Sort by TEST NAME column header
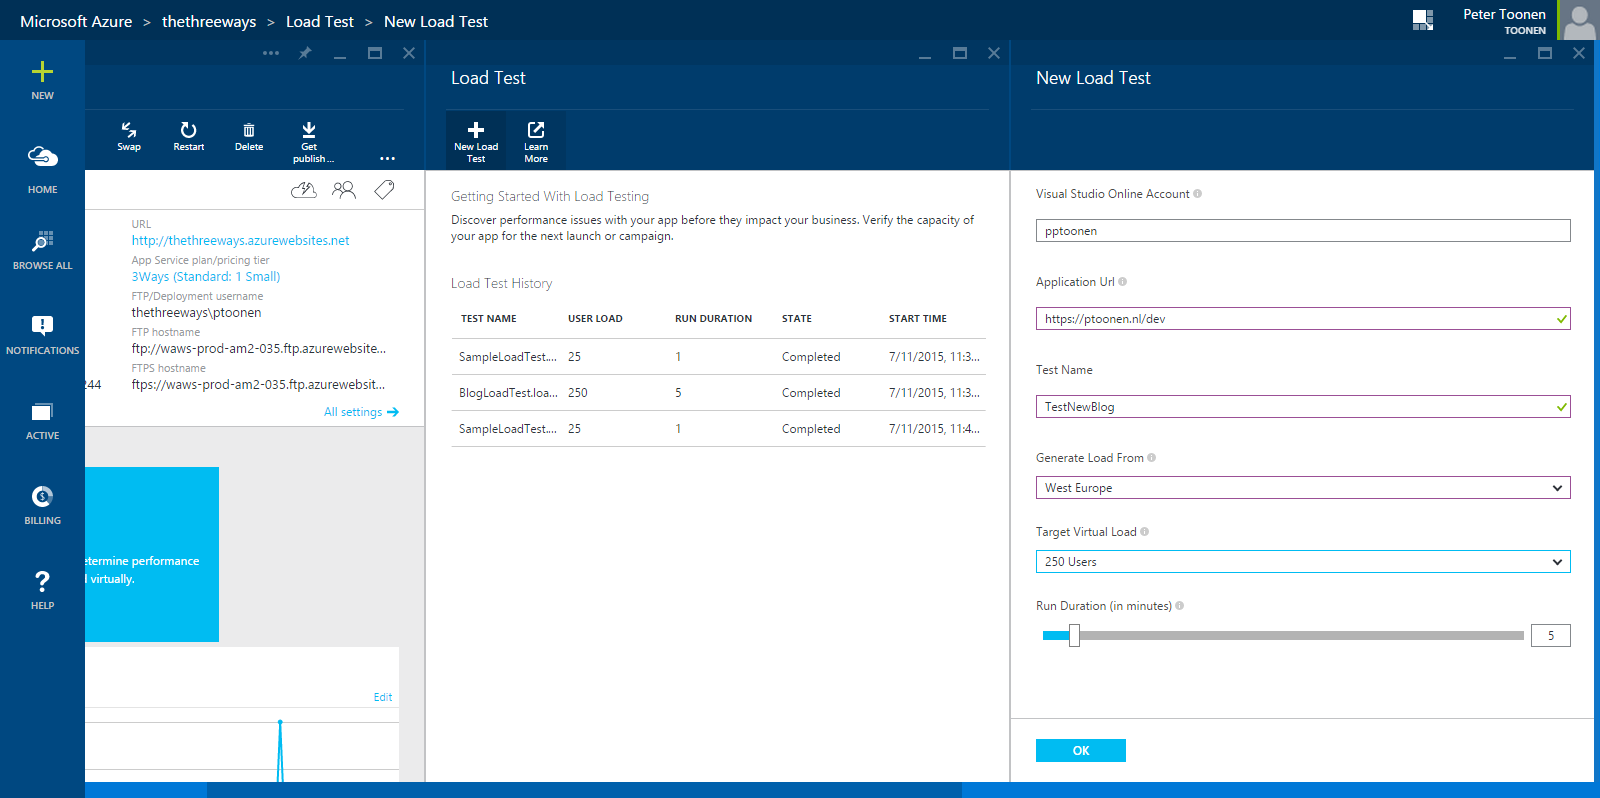The height and width of the screenshot is (798, 1600). tap(489, 319)
